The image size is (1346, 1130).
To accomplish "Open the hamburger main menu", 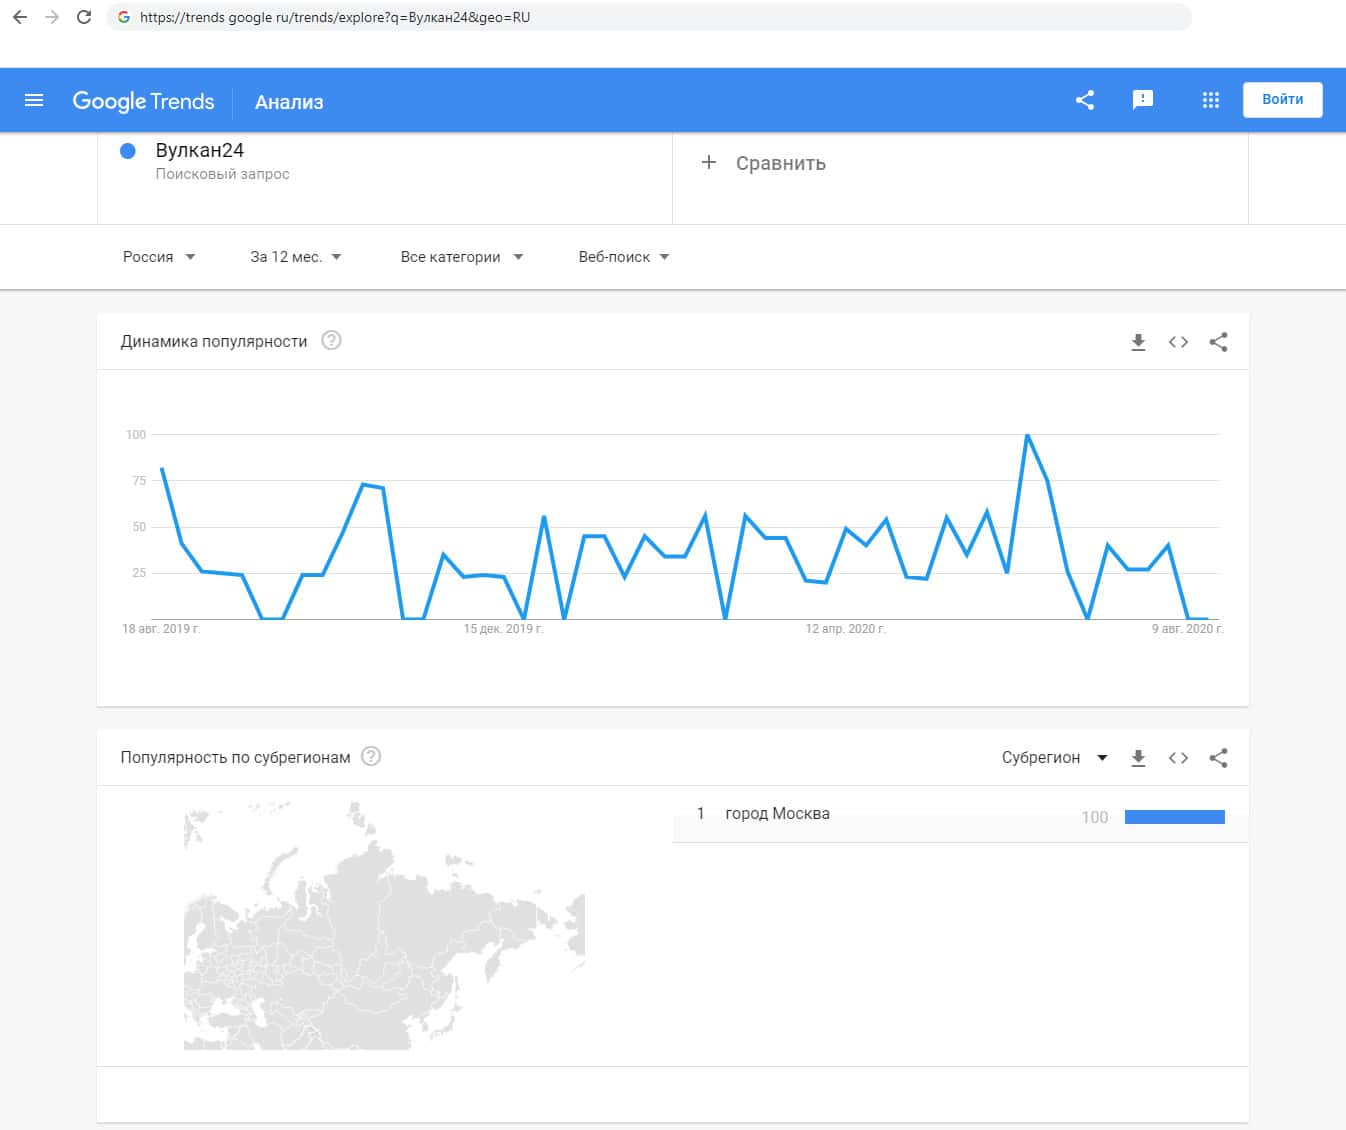I will (34, 100).
